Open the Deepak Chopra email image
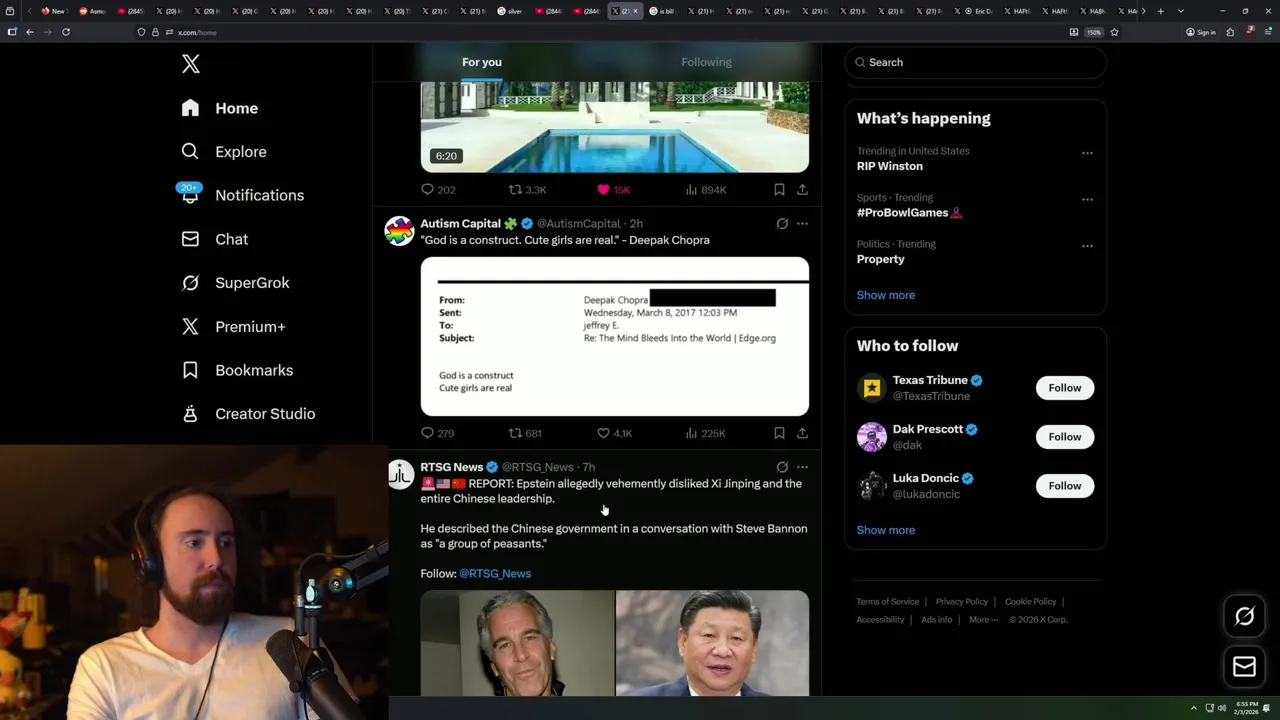The image size is (1280, 720). click(x=614, y=336)
